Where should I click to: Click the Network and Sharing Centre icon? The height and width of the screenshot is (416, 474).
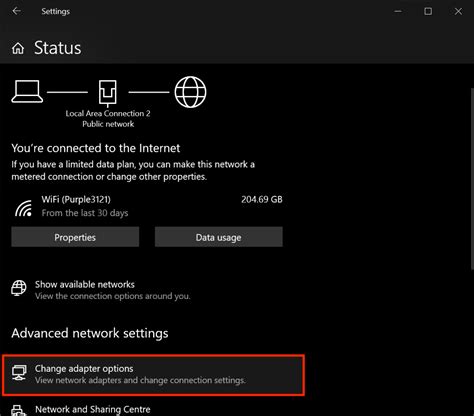click(19, 410)
